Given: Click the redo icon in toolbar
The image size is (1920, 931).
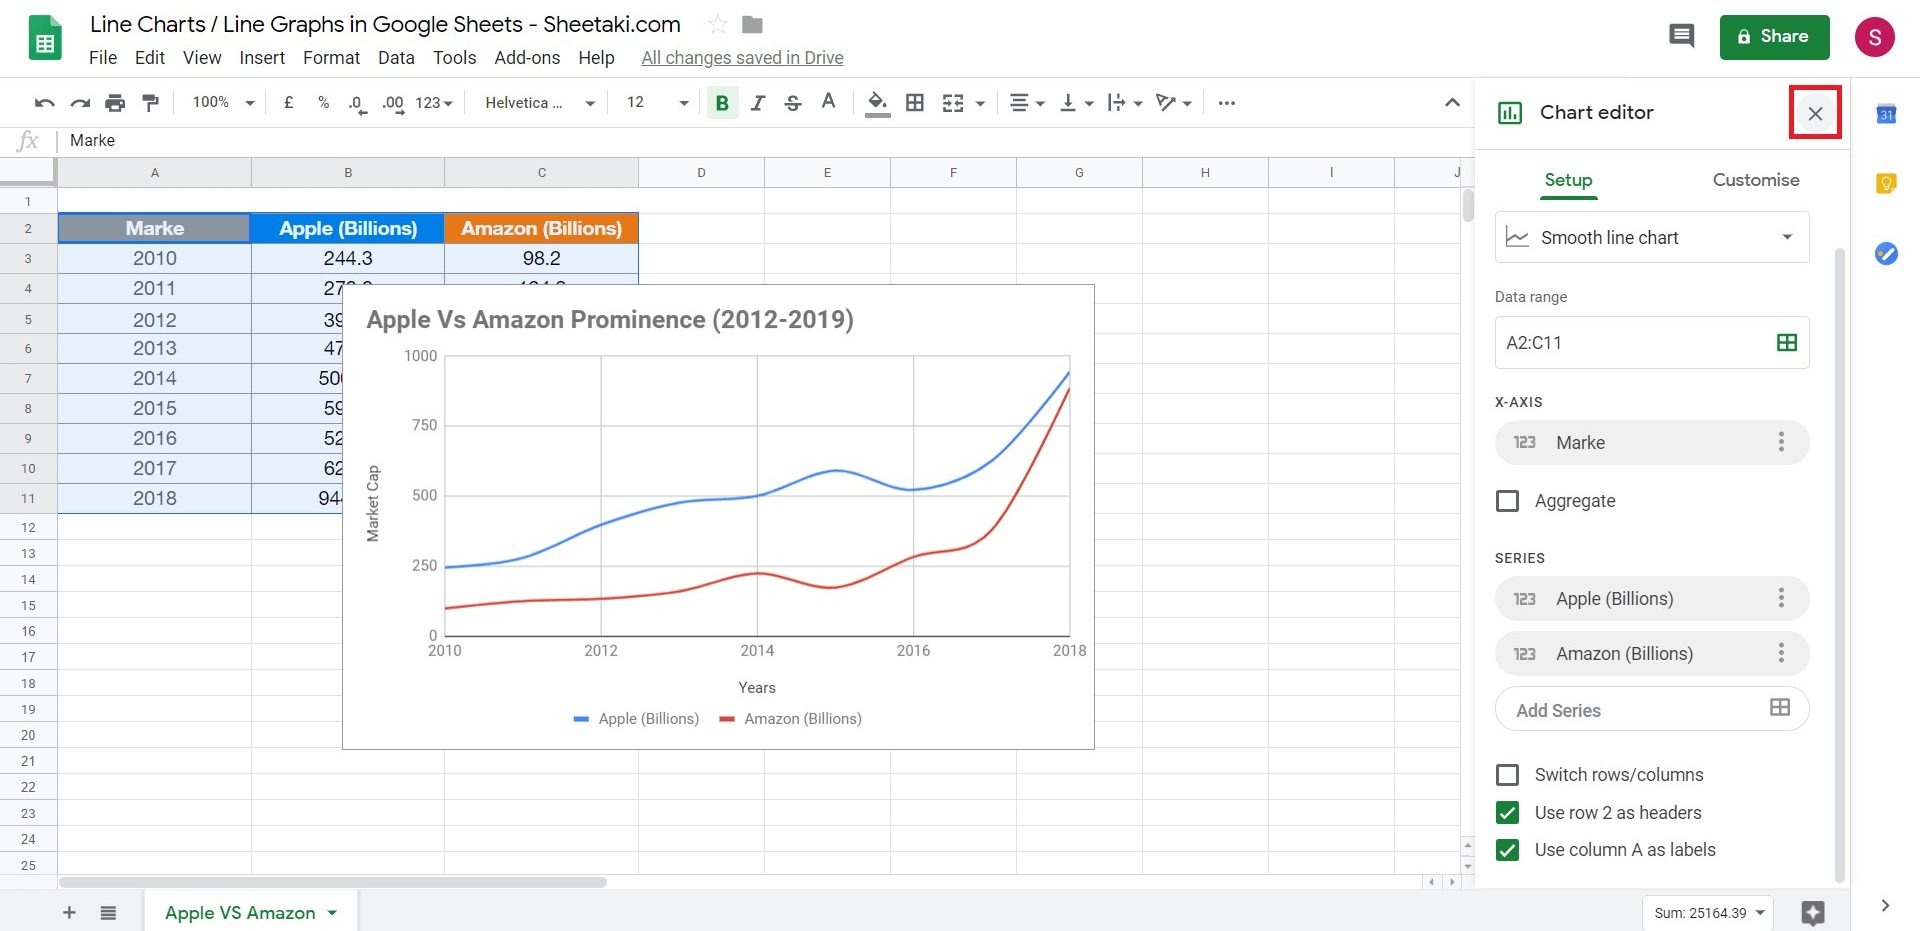Looking at the screenshot, I should point(80,103).
